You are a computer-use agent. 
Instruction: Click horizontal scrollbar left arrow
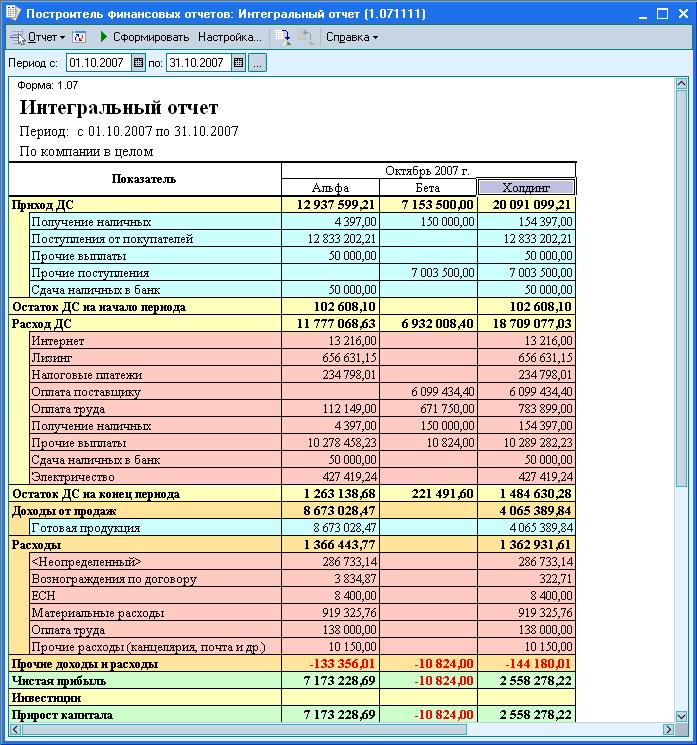pyautogui.click(x=15, y=729)
